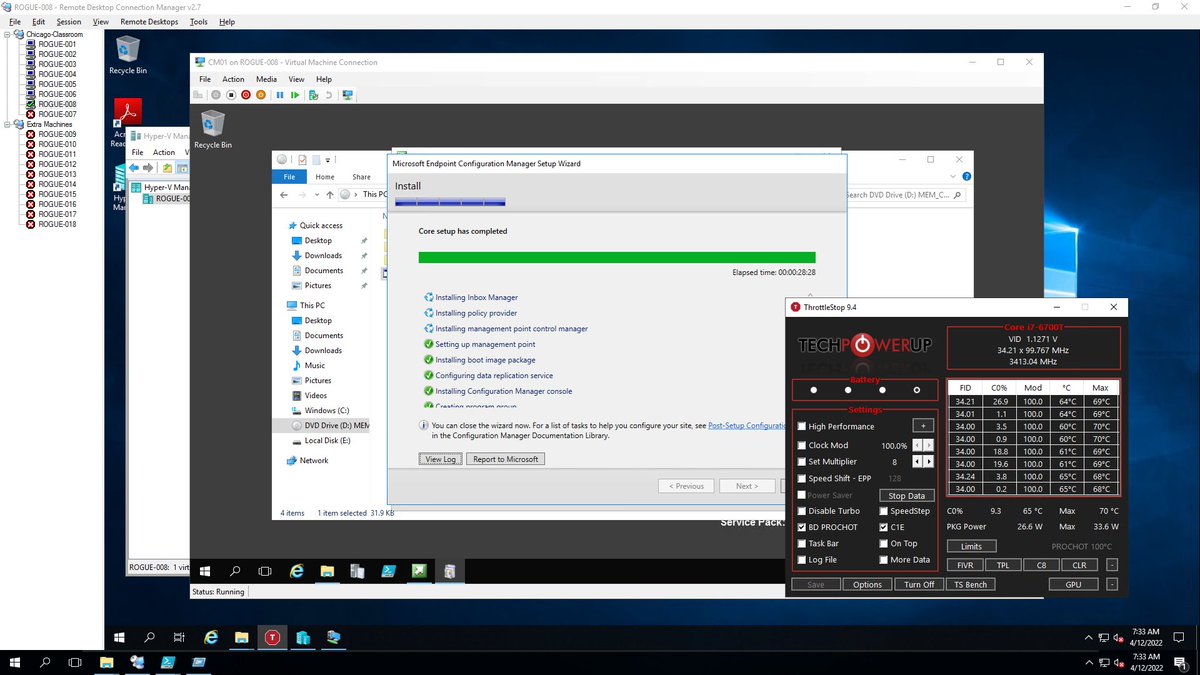
Task: Enable High Performance checkbox in ThrottleStop
Action: 802,427
